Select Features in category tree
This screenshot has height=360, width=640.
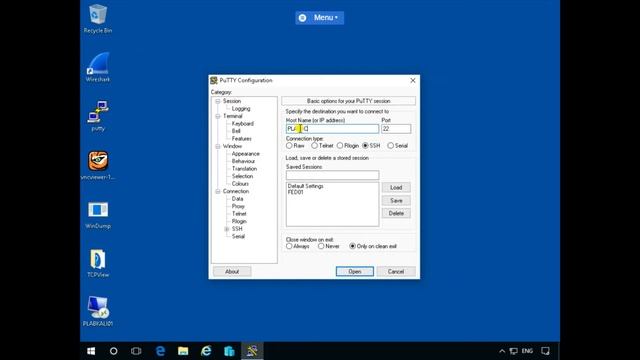pos(242,139)
